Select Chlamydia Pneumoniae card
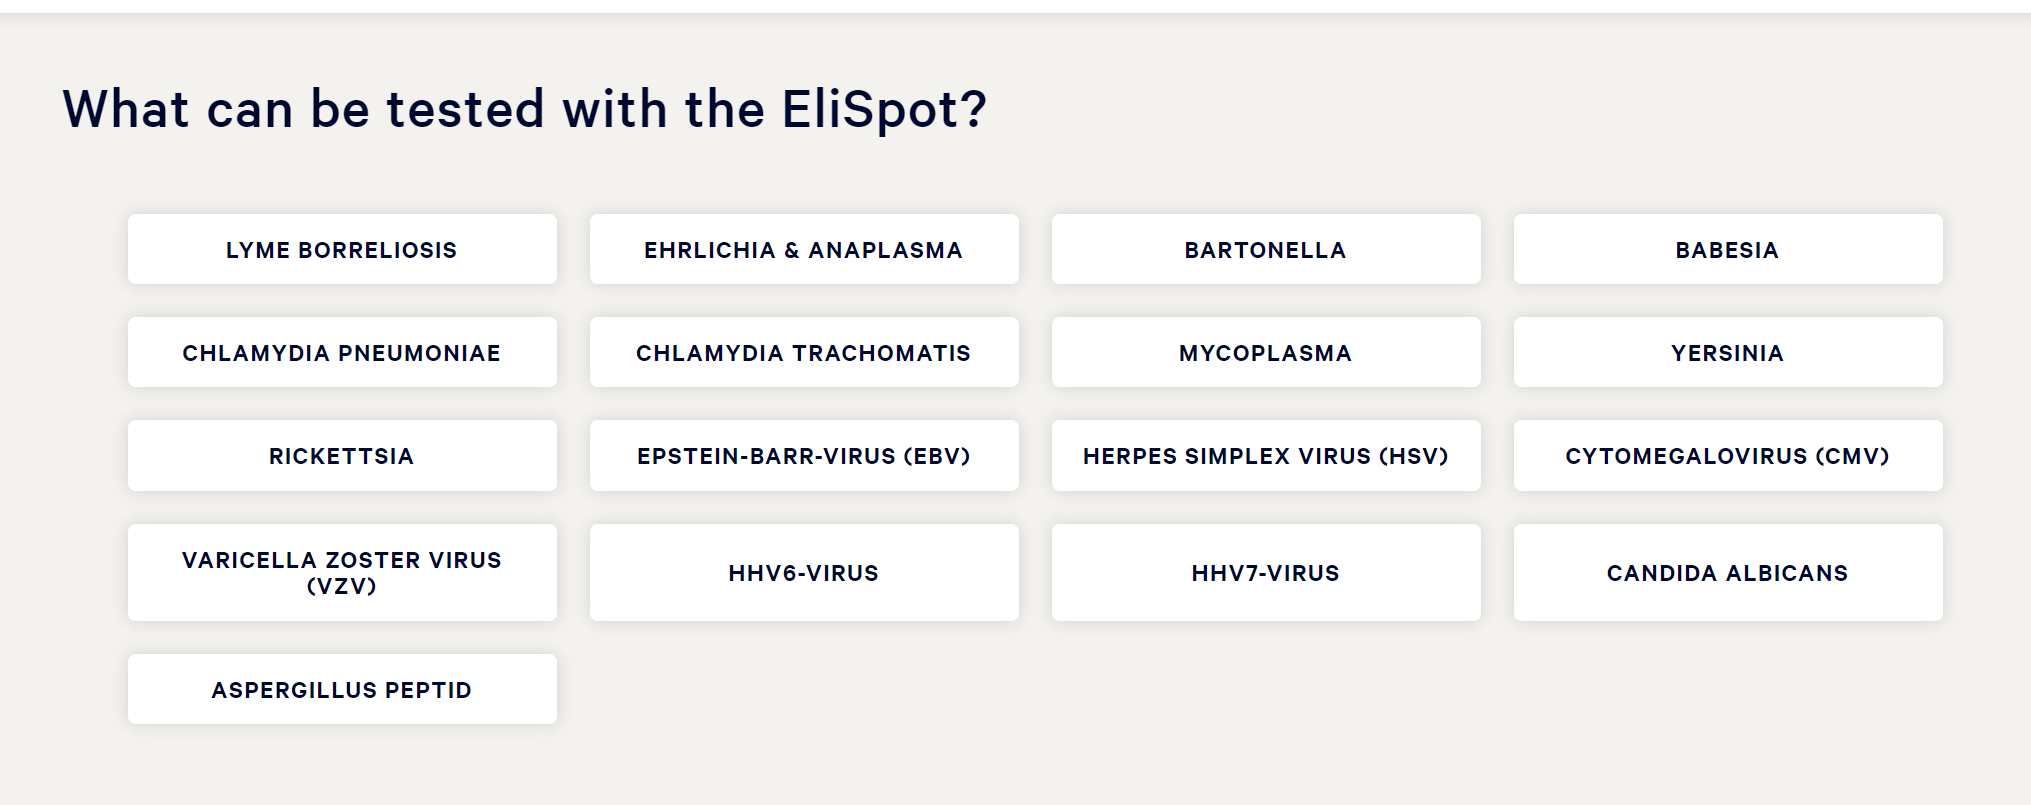 342,352
